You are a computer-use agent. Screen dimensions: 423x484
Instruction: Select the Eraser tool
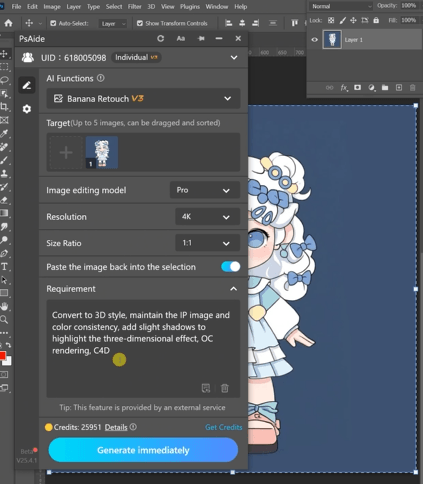click(4, 200)
